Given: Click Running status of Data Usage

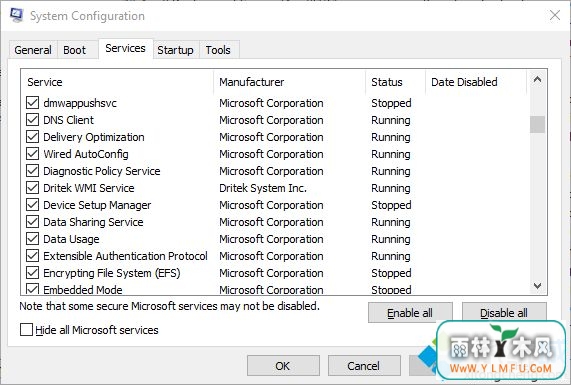Looking at the screenshot, I should (391, 239).
